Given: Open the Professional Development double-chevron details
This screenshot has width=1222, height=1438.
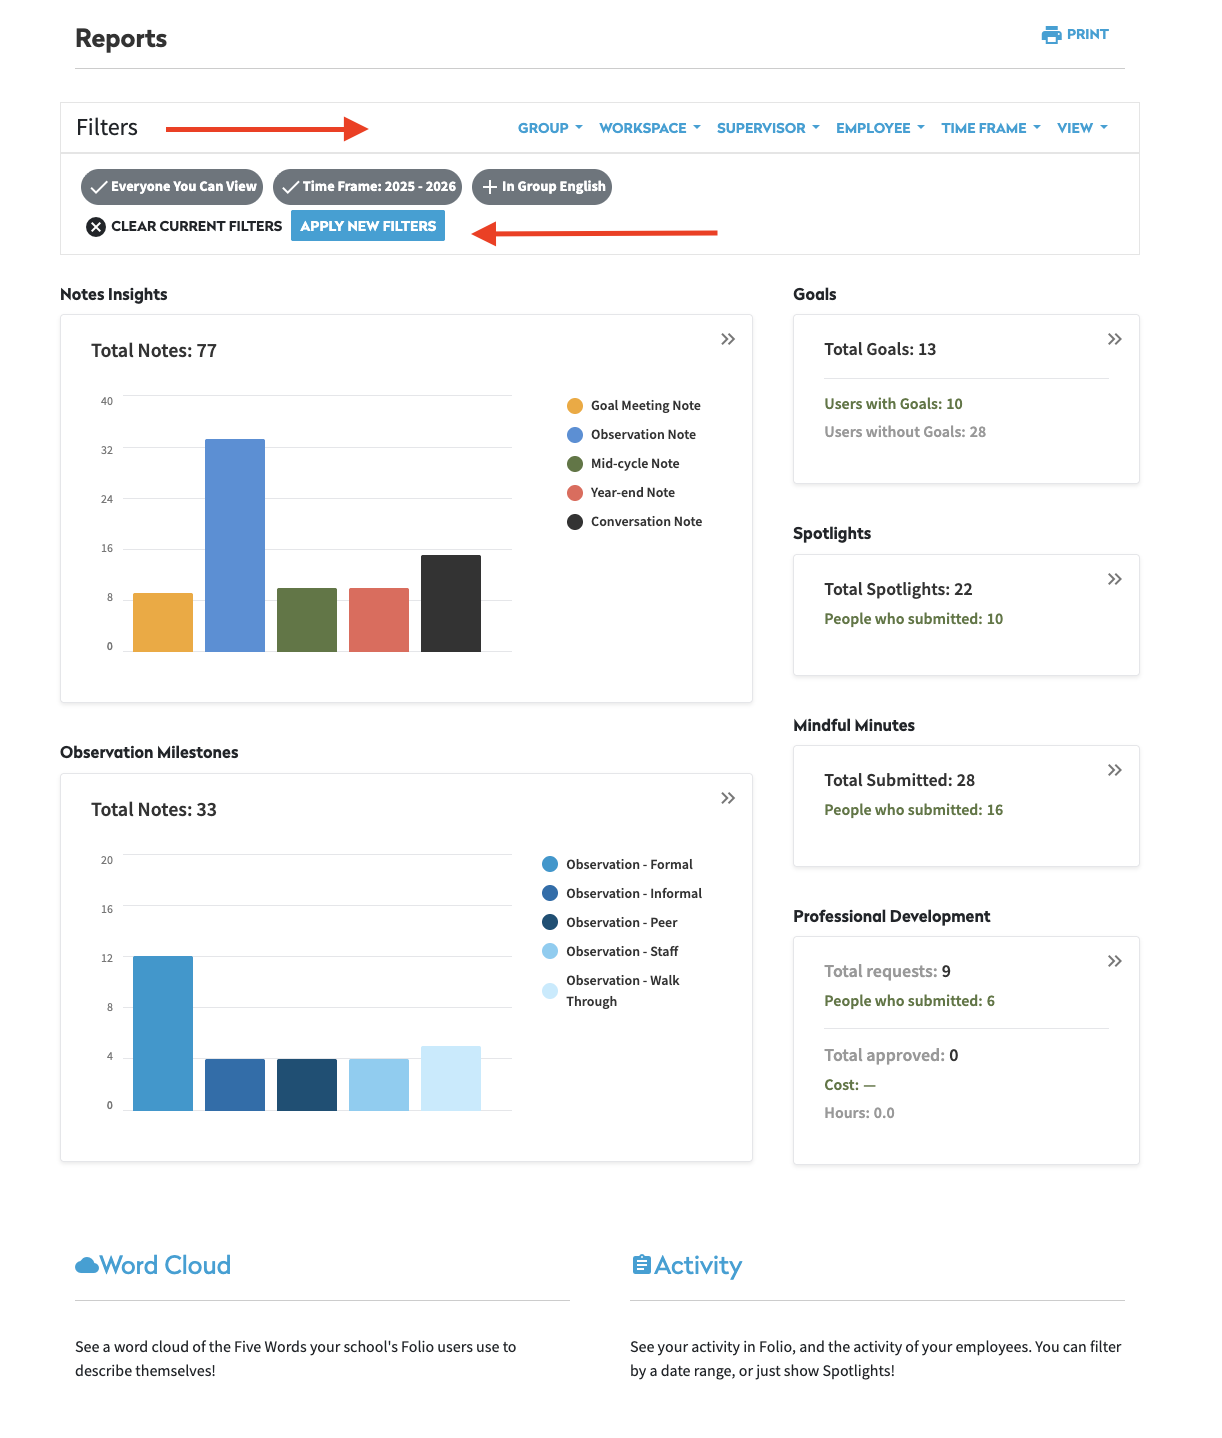Looking at the screenshot, I should (x=1115, y=961).
